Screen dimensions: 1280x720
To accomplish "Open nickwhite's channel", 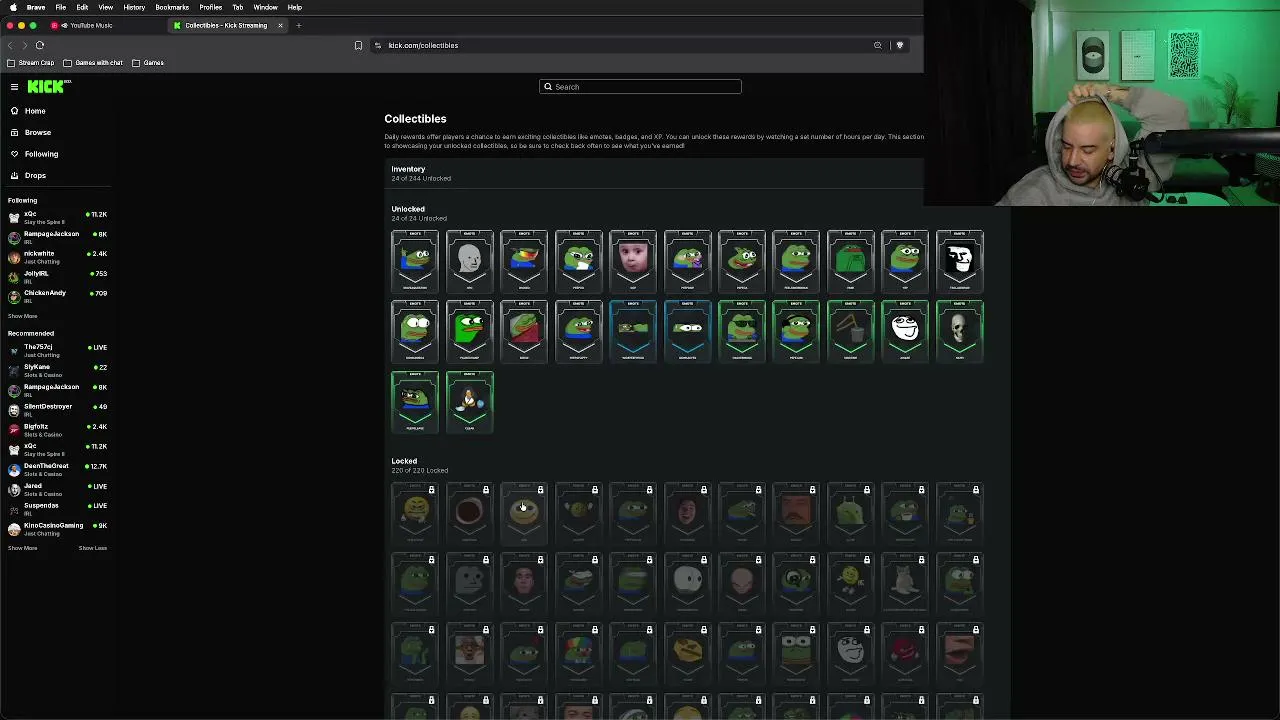I will pyautogui.click(x=57, y=257).
